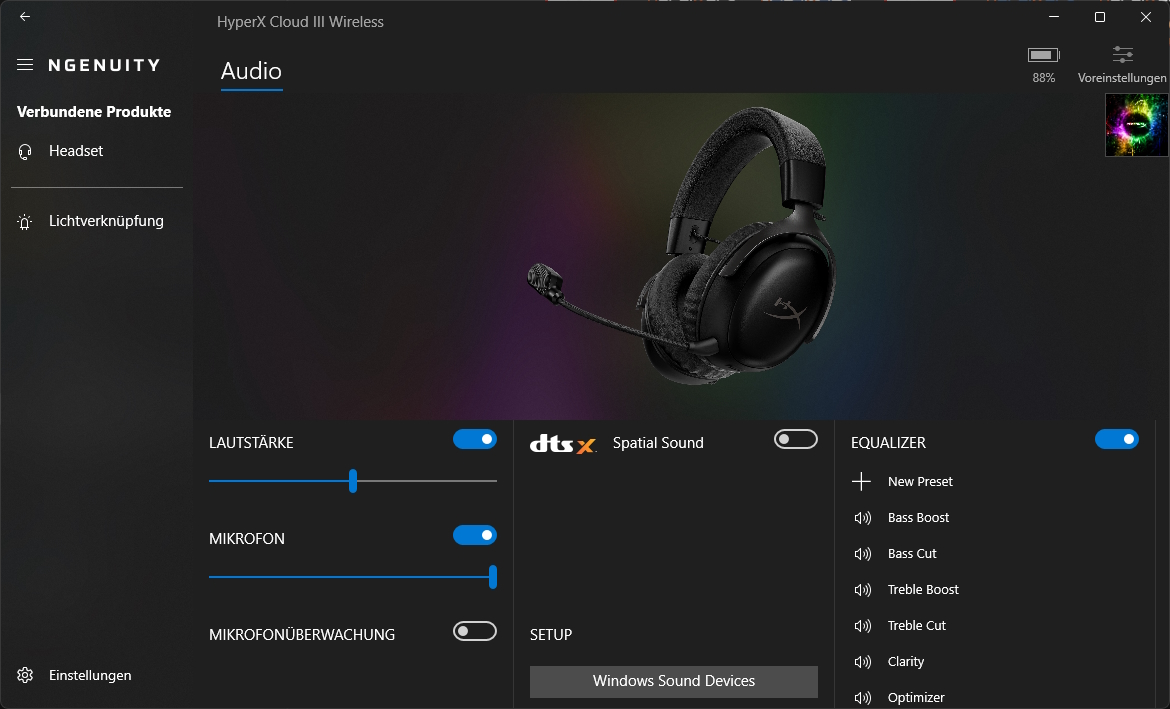Select the Bass Boost equalizer preset icon

pos(861,518)
